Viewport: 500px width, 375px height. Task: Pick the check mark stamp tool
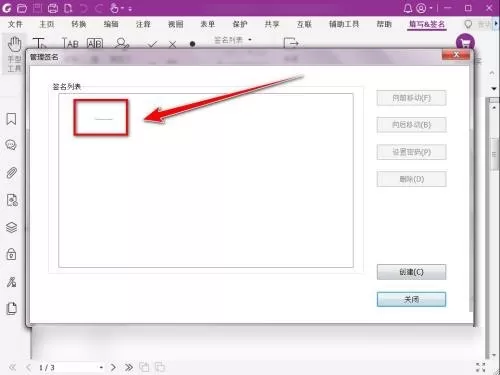[152, 44]
